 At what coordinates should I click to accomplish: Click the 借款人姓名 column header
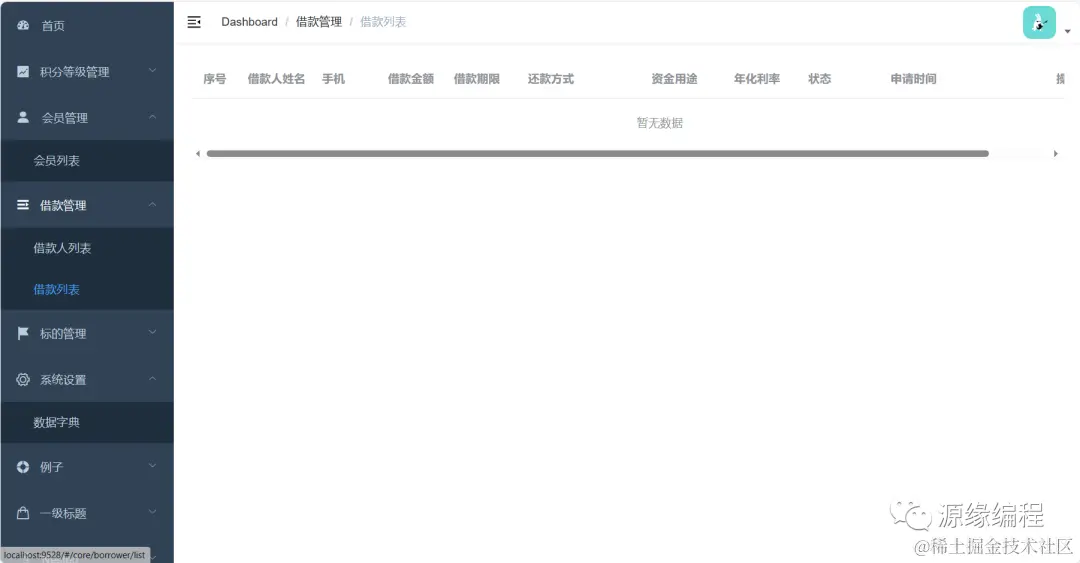point(276,79)
